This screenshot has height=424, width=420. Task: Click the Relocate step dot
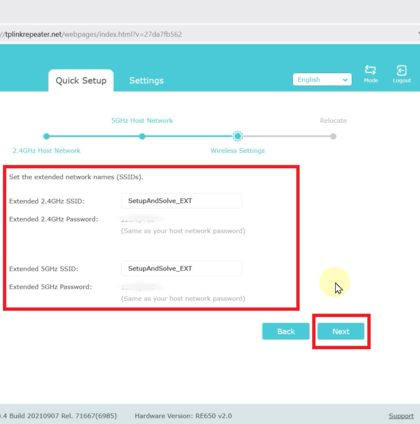point(333,136)
